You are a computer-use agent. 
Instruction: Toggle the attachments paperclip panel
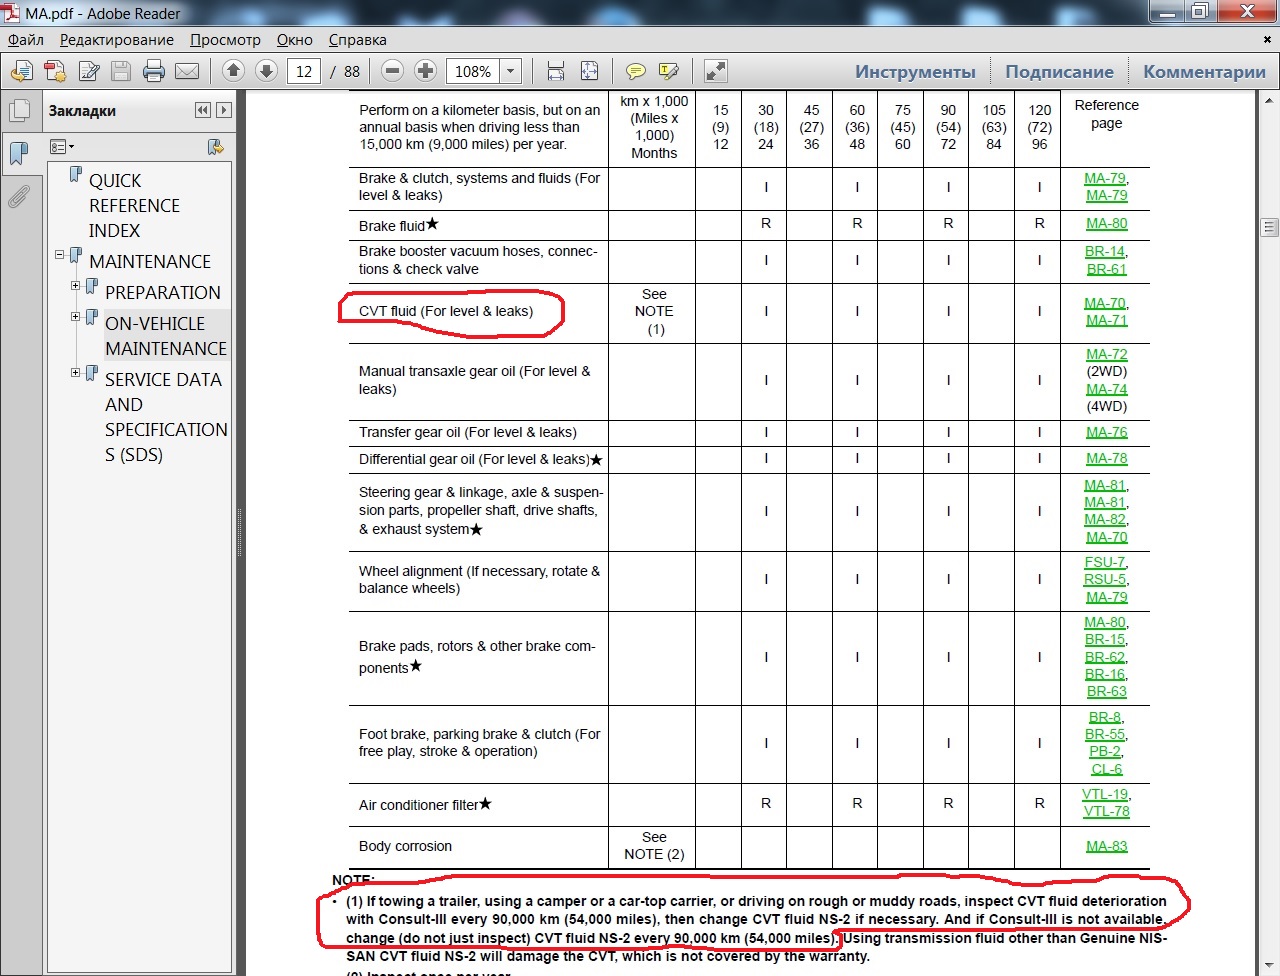(19, 197)
